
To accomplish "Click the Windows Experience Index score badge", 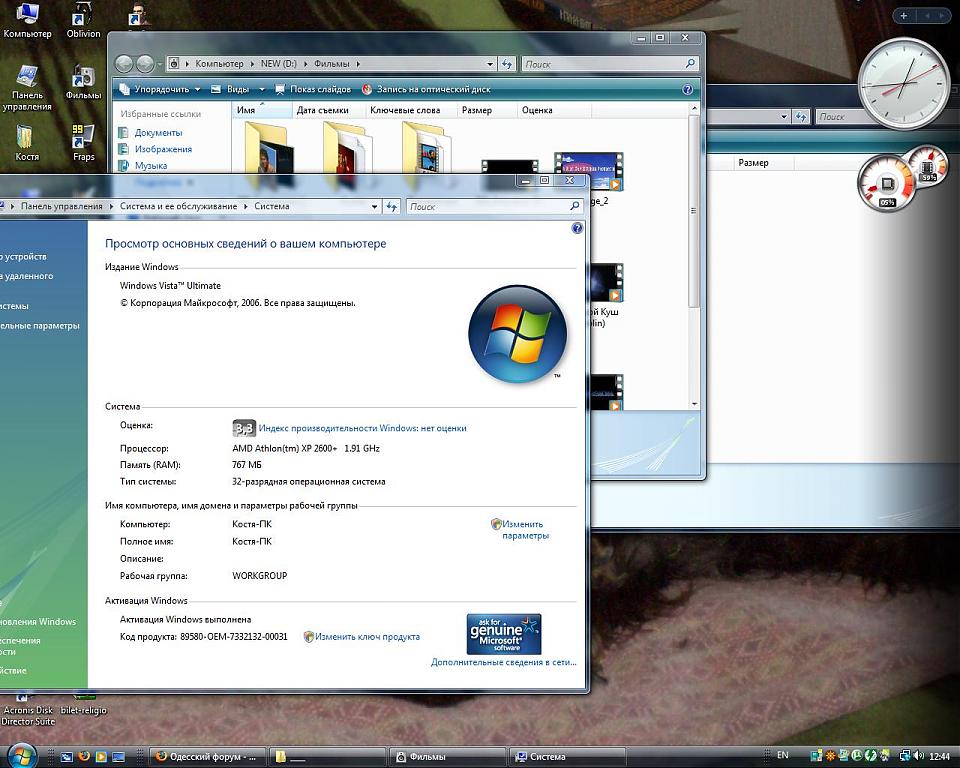I will tap(244, 428).
